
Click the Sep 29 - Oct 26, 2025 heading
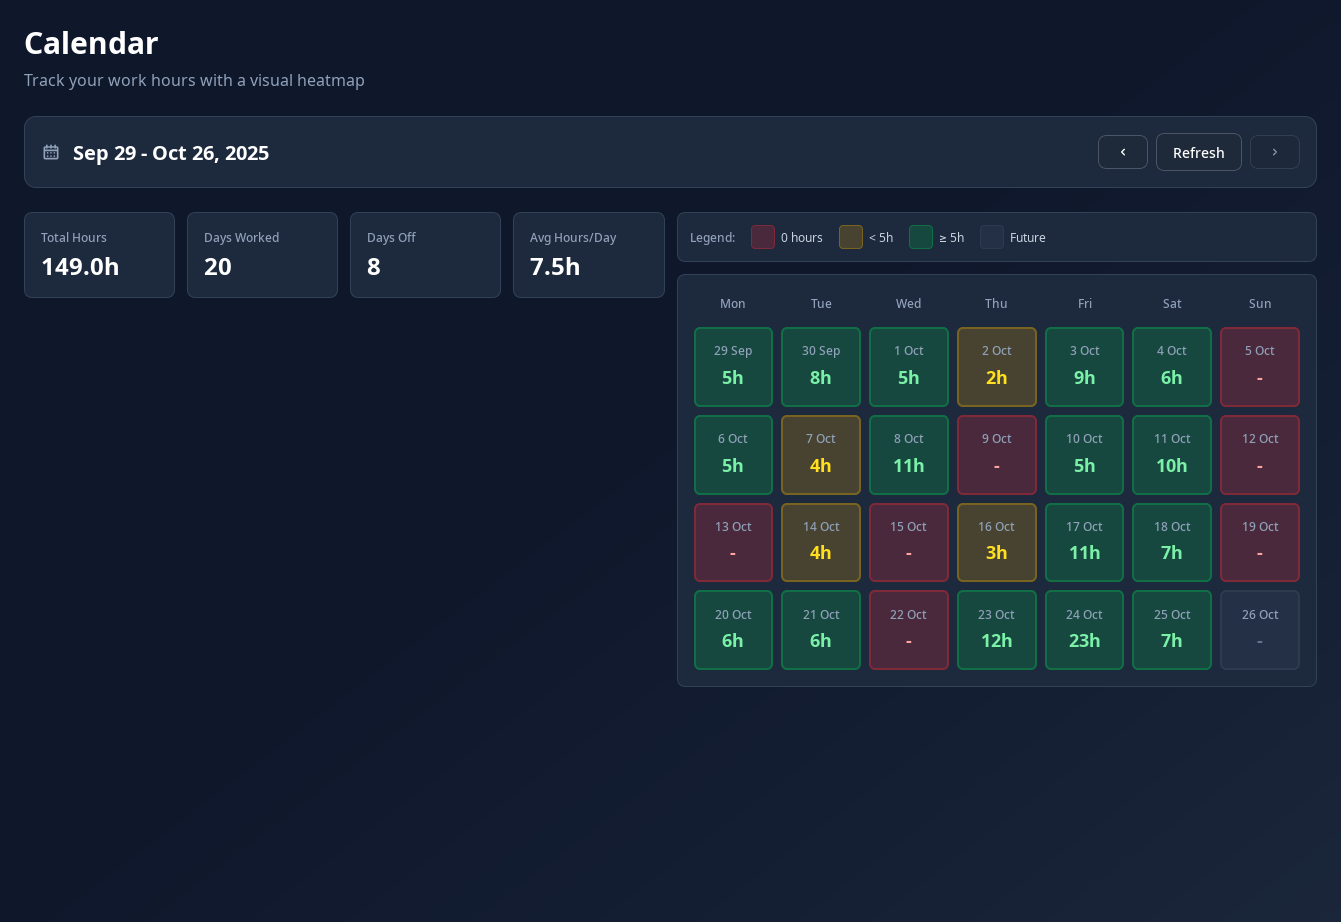click(171, 153)
